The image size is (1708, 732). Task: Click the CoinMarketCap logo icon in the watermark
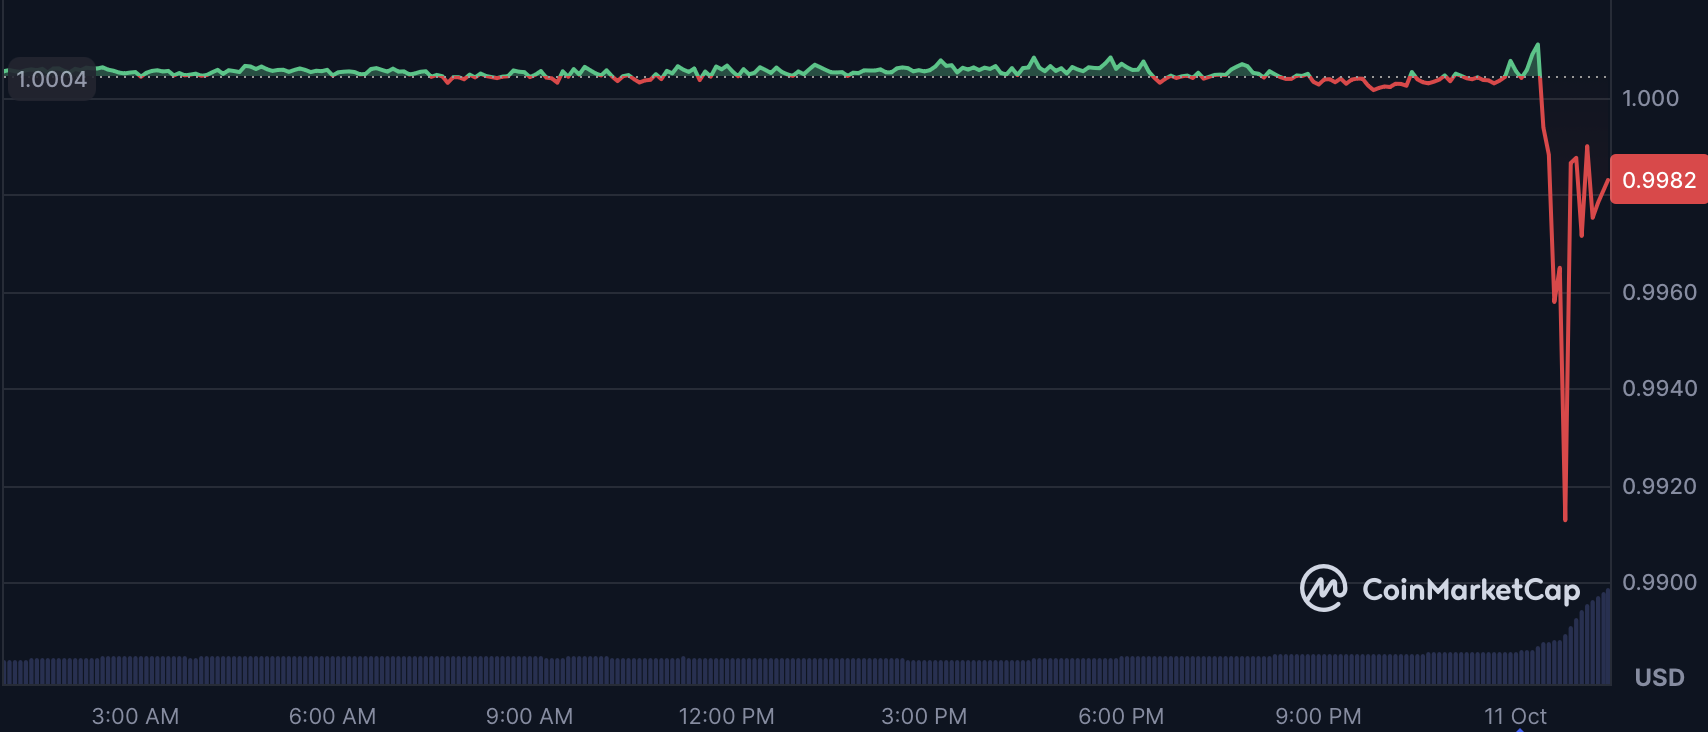click(1323, 588)
